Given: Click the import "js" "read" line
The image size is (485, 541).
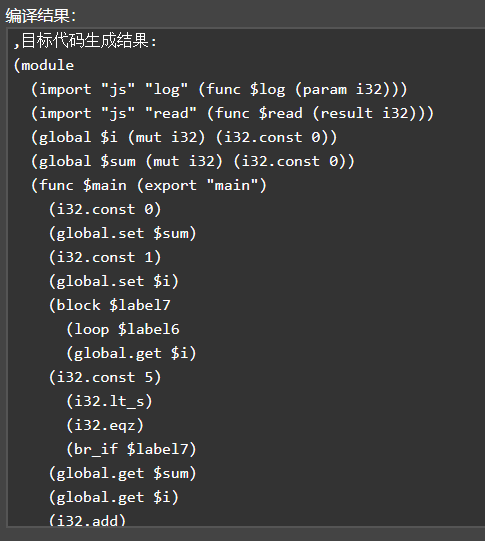Looking at the screenshot, I should point(232,113).
